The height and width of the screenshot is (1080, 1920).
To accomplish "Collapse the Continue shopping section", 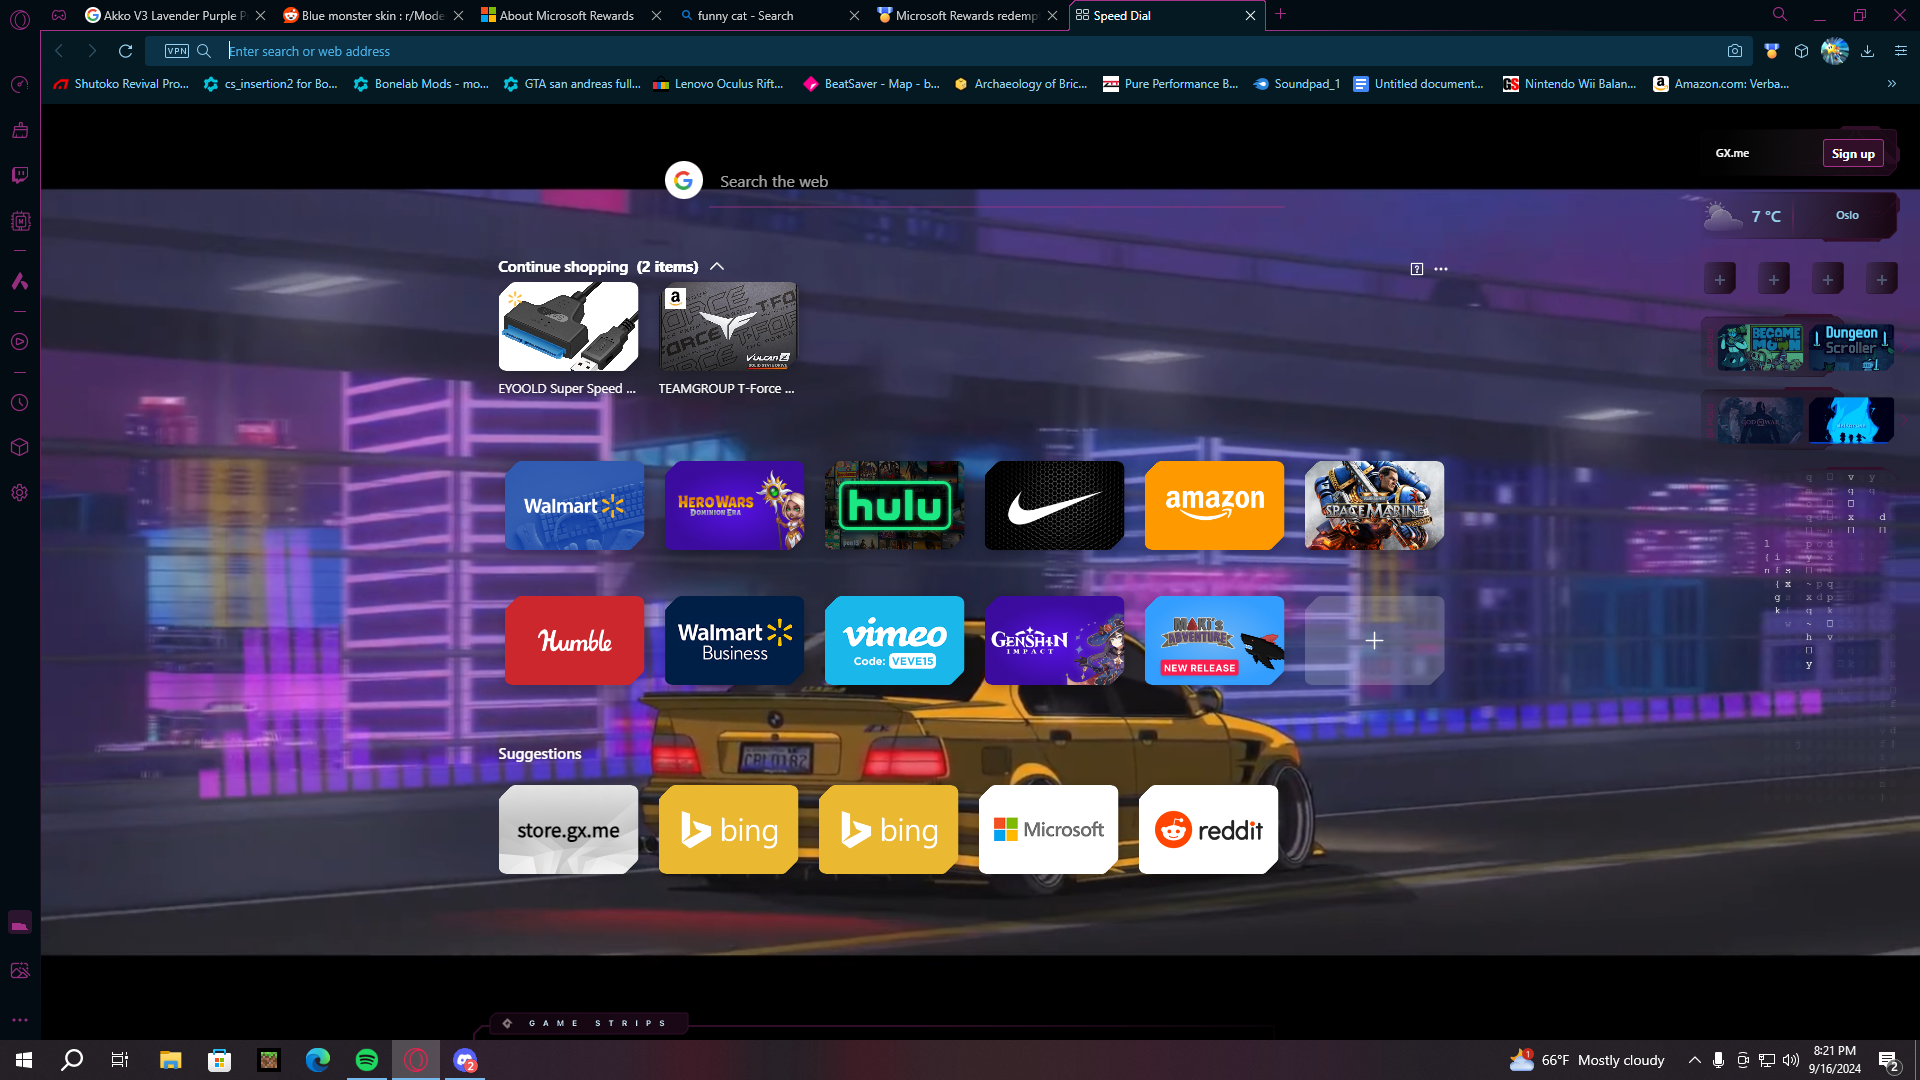I will [717, 267].
